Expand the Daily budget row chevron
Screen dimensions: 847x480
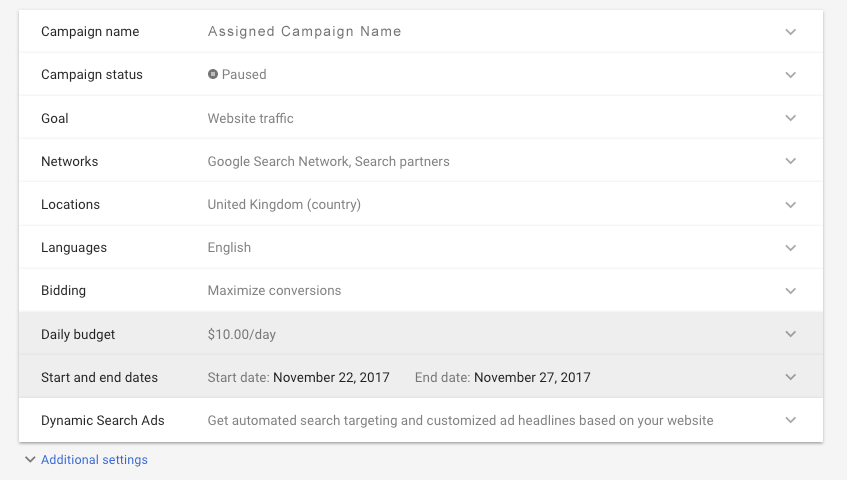click(x=791, y=334)
